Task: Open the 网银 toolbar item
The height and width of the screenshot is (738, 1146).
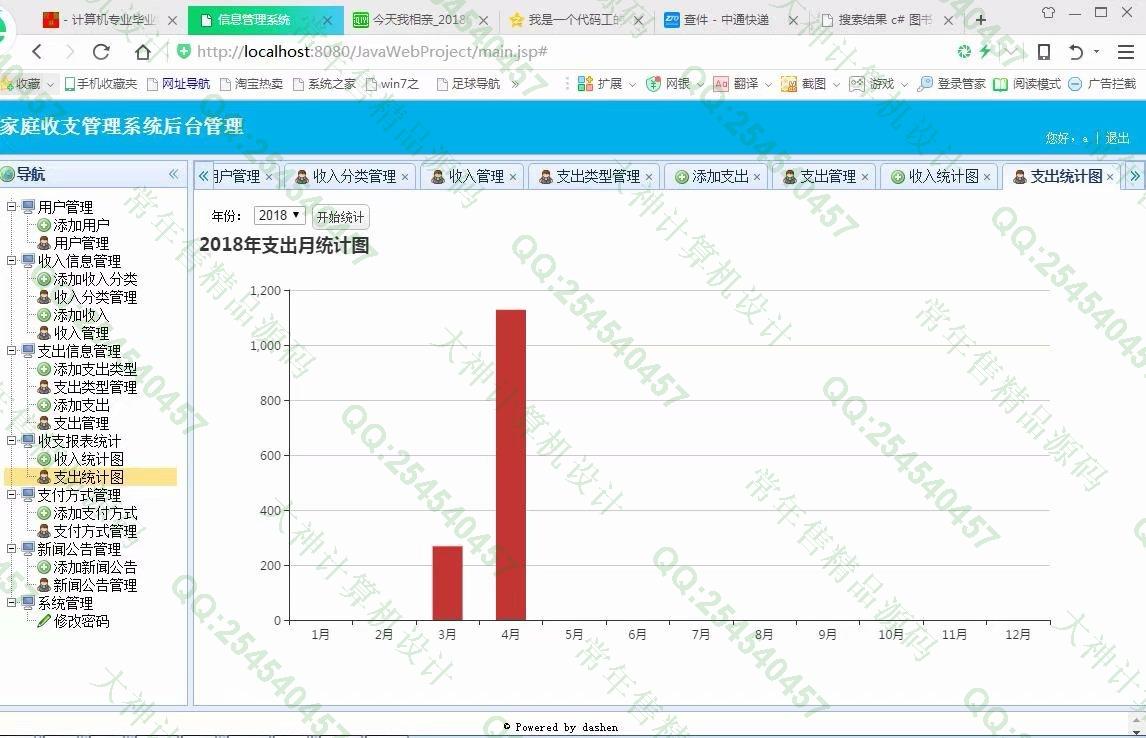Action: click(675, 84)
